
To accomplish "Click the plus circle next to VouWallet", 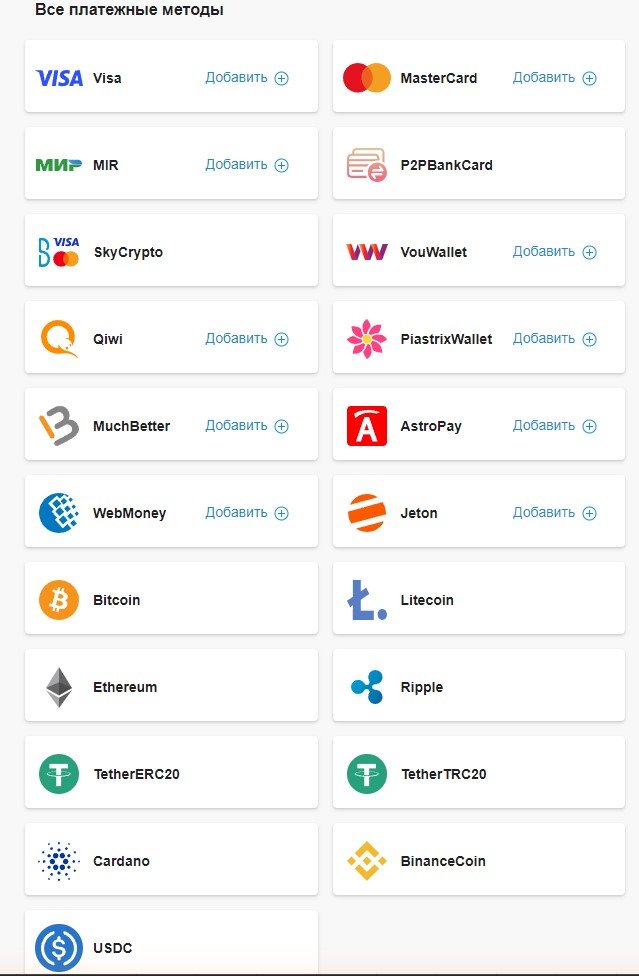I will pyautogui.click(x=589, y=252).
